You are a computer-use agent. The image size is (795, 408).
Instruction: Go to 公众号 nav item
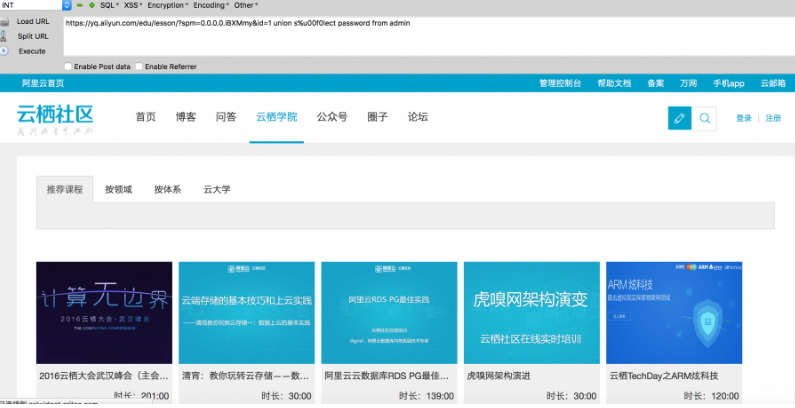[x=332, y=117]
